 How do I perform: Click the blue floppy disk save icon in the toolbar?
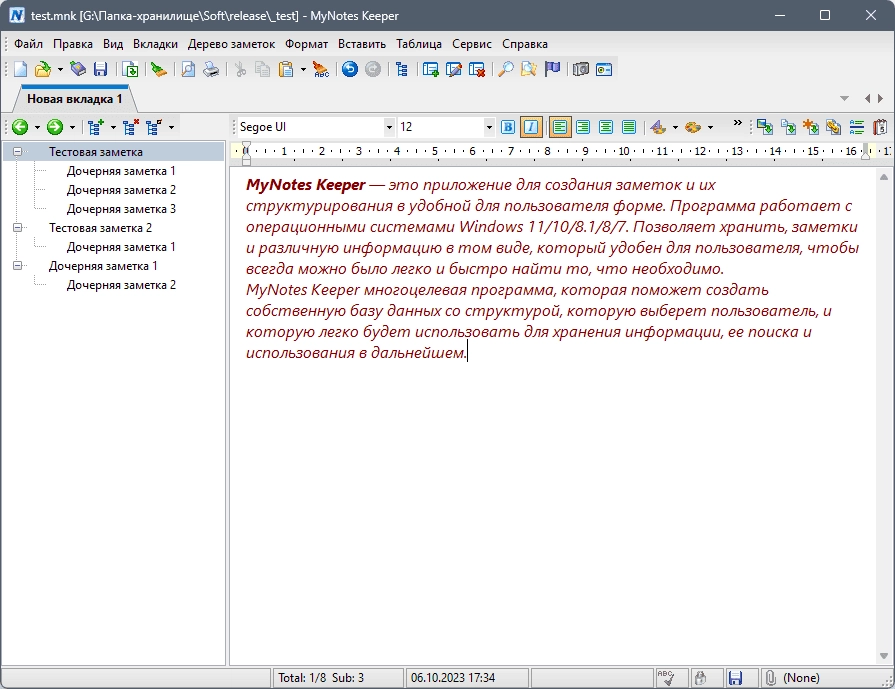click(100, 70)
